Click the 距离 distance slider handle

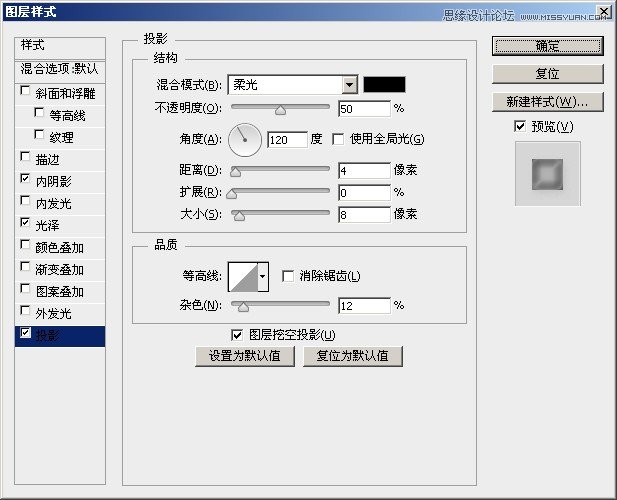click(x=235, y=172)
